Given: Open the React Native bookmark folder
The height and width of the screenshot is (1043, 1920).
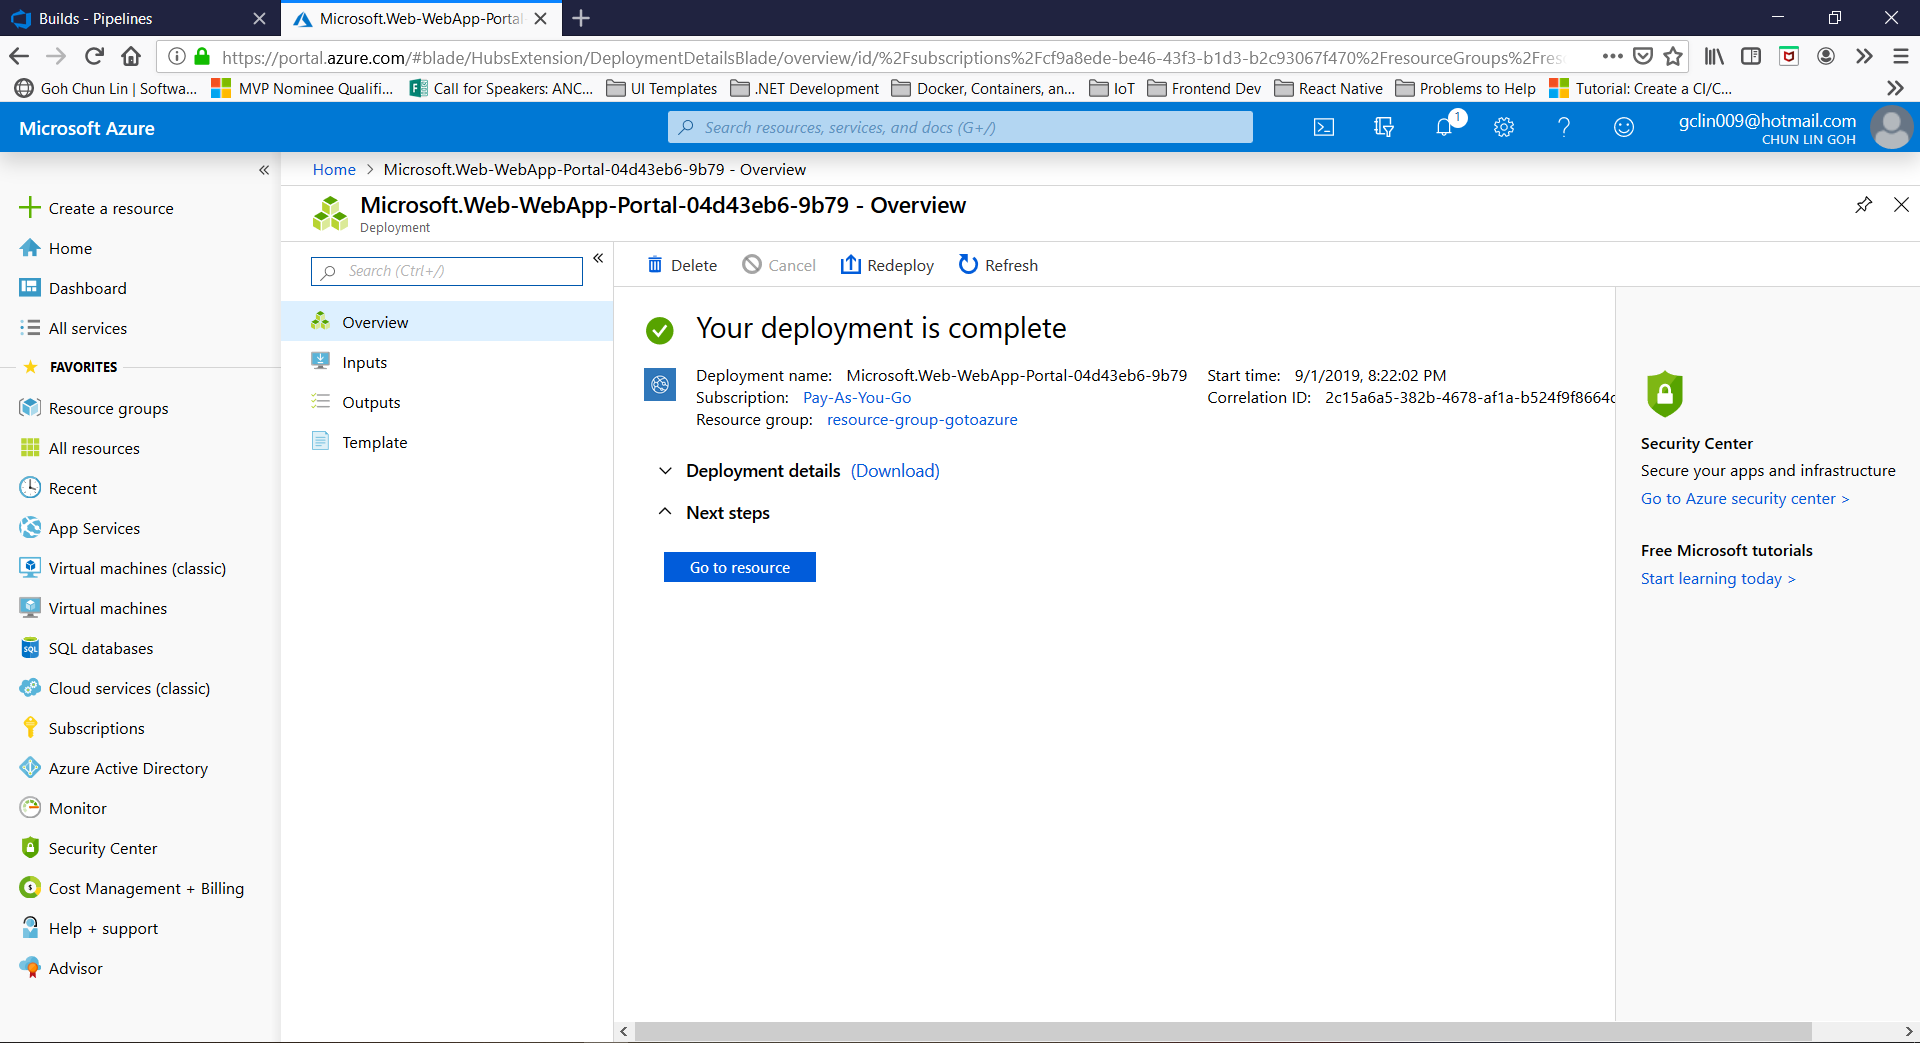Looking at the screenshot, I should click(x=1329, y=88).
